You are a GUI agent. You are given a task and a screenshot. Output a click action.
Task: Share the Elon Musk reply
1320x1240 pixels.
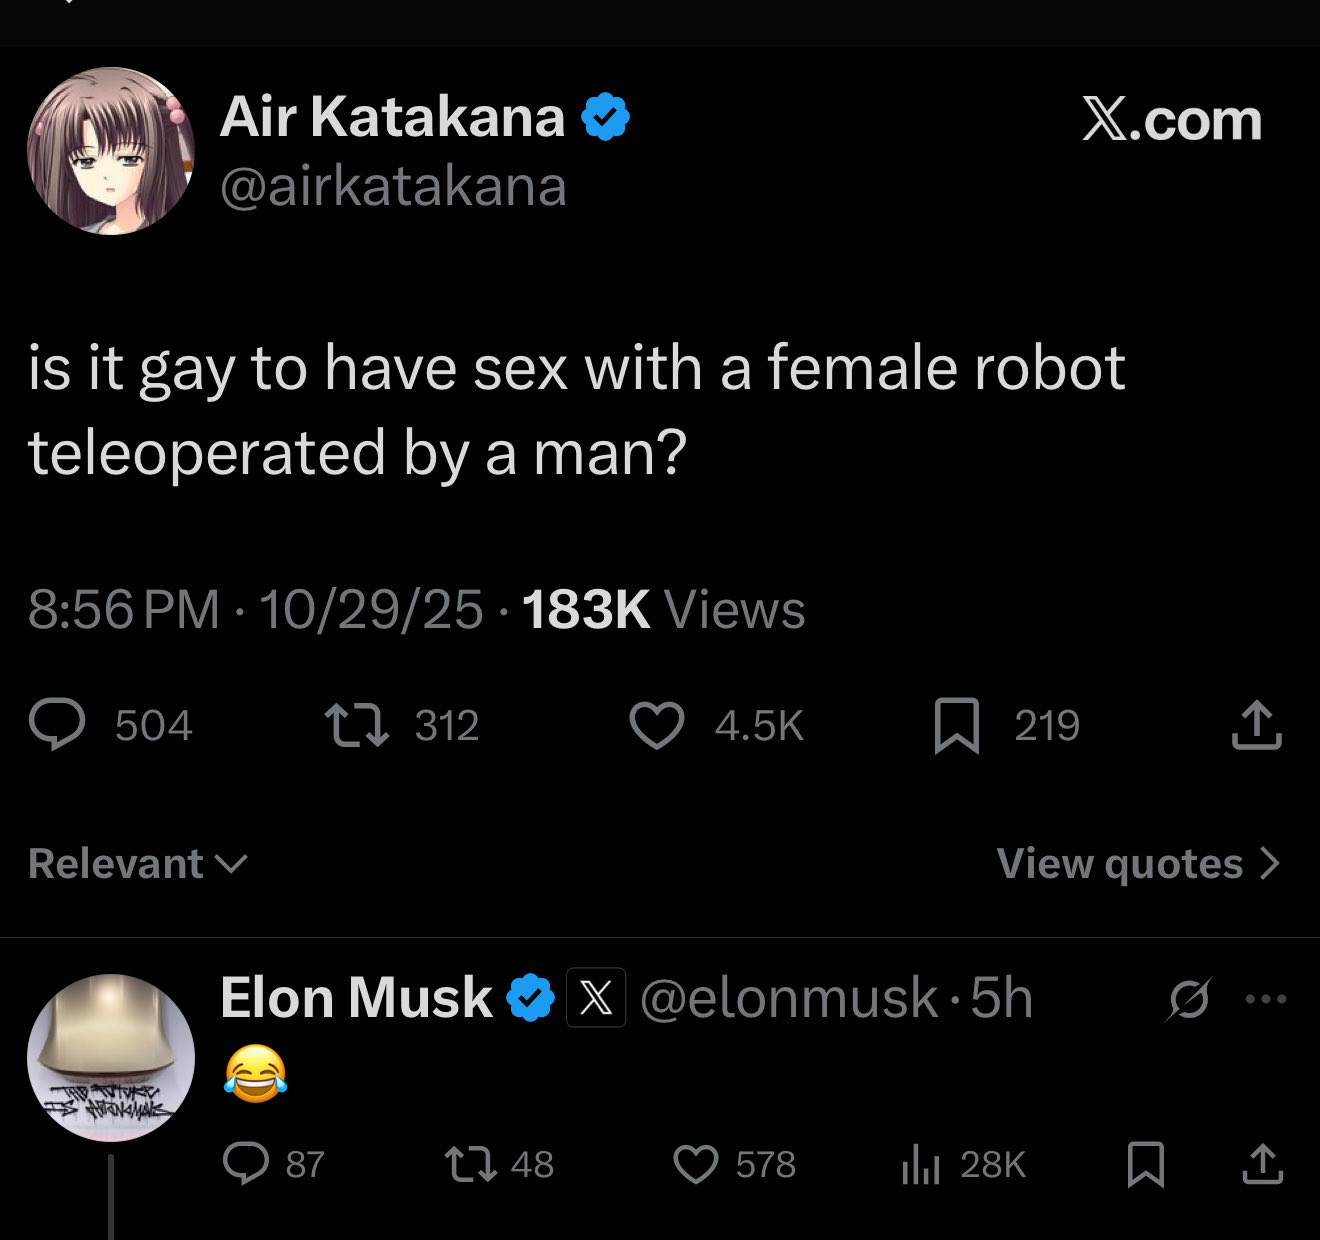coord(1262,1164)
